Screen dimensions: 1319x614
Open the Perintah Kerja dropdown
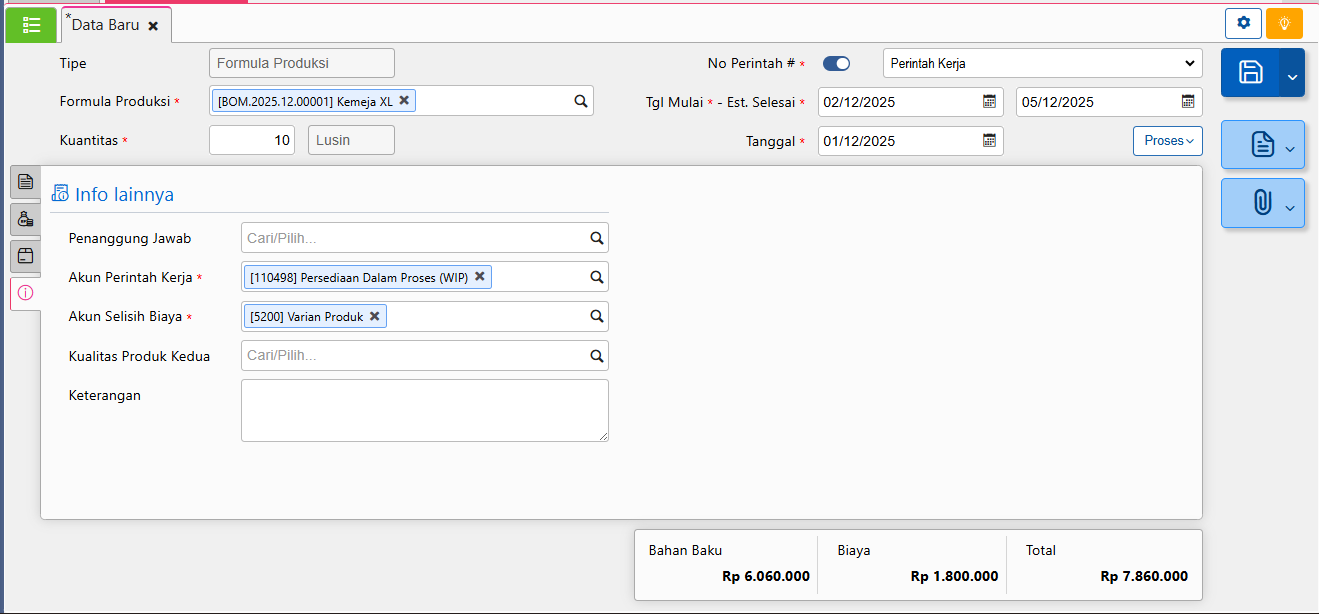[x=1042, y=63]
